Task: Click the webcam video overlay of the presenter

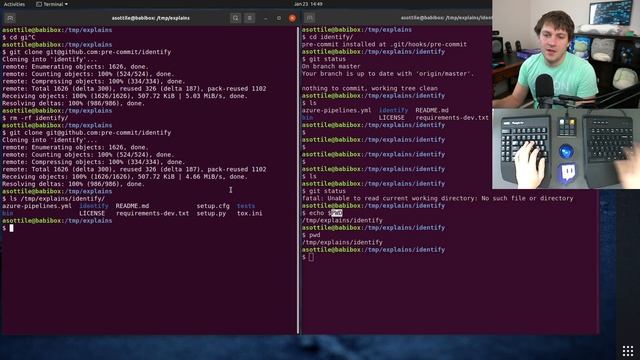Action: click(x=566, y=54)
